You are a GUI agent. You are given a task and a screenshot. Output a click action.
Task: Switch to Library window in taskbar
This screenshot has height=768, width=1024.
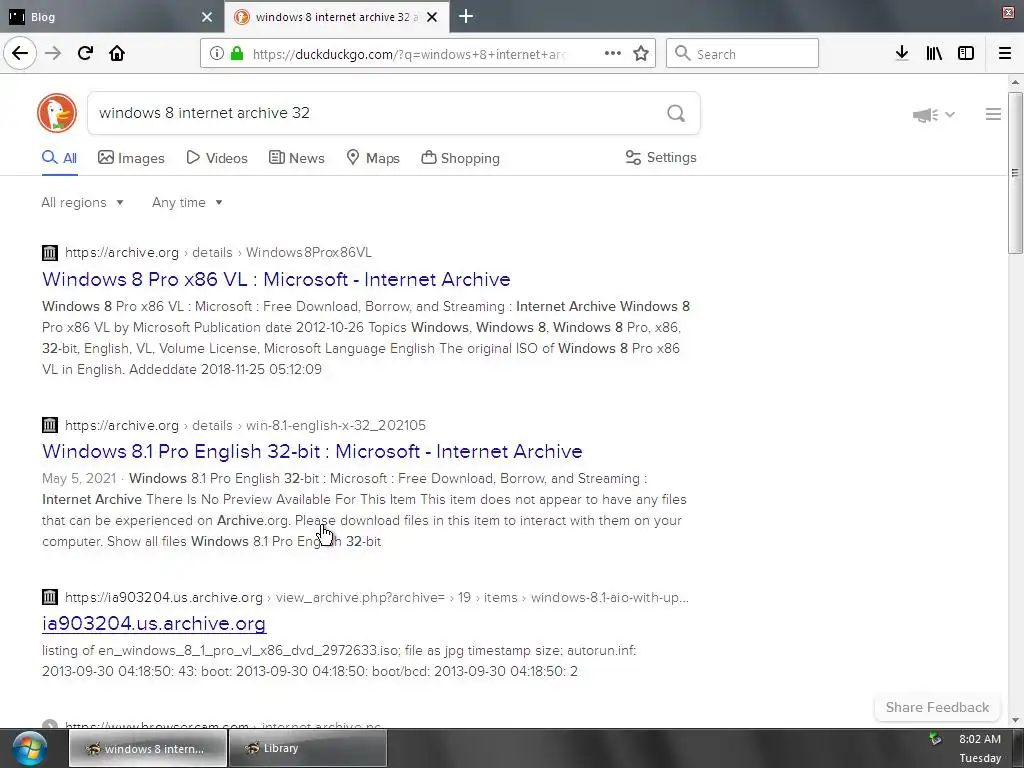point(308,748)
